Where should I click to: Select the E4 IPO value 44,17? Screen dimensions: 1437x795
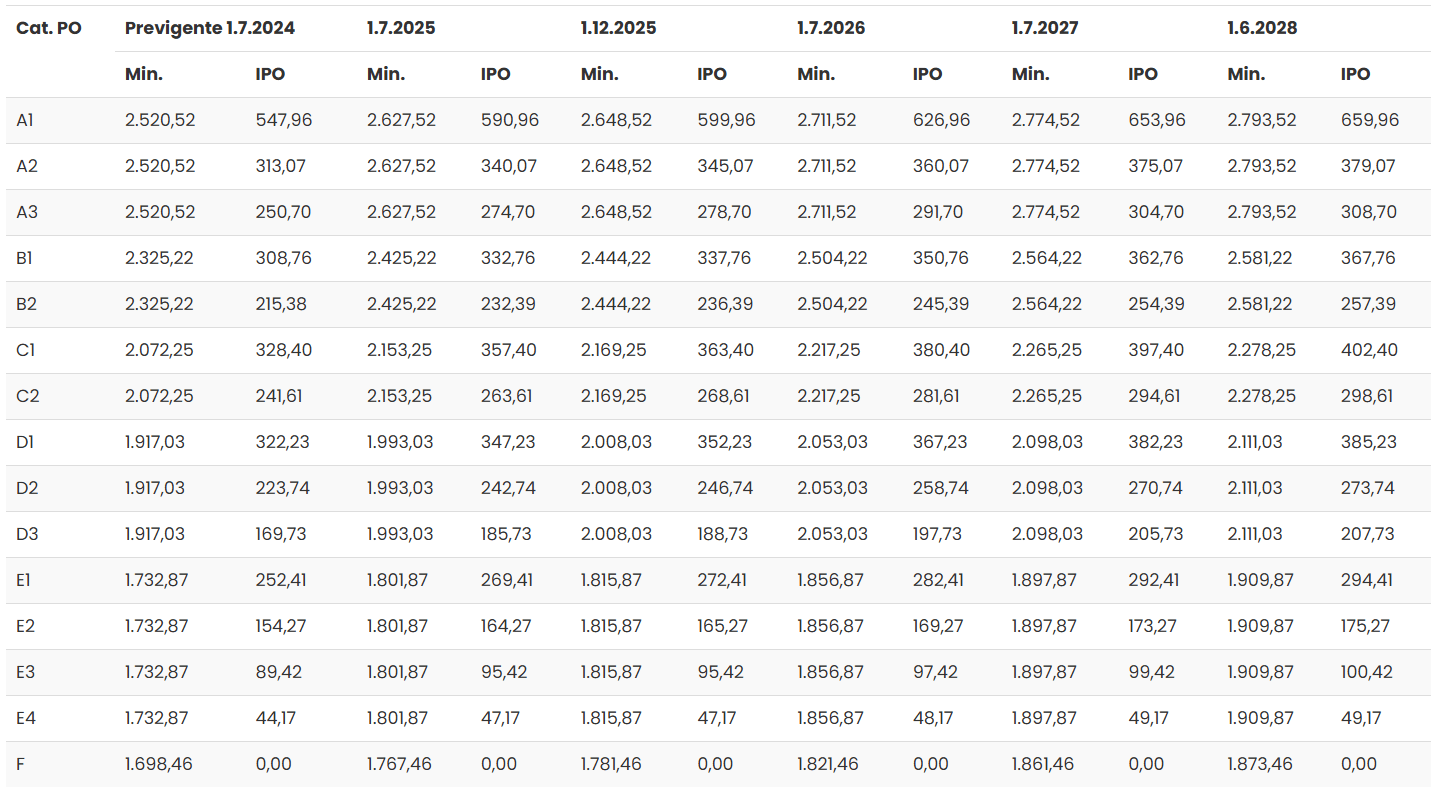point(277,718)
